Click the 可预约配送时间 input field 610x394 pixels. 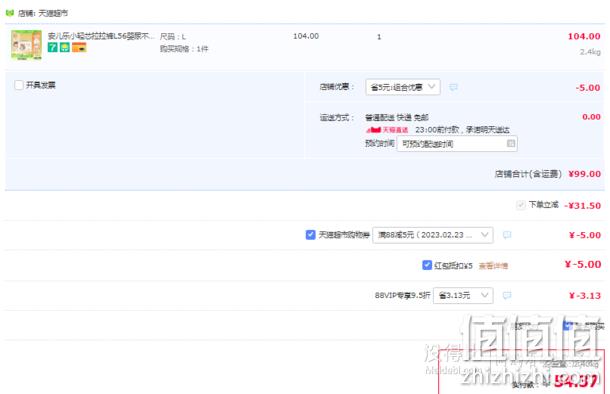pyautogui.click(x=457, y=144)
